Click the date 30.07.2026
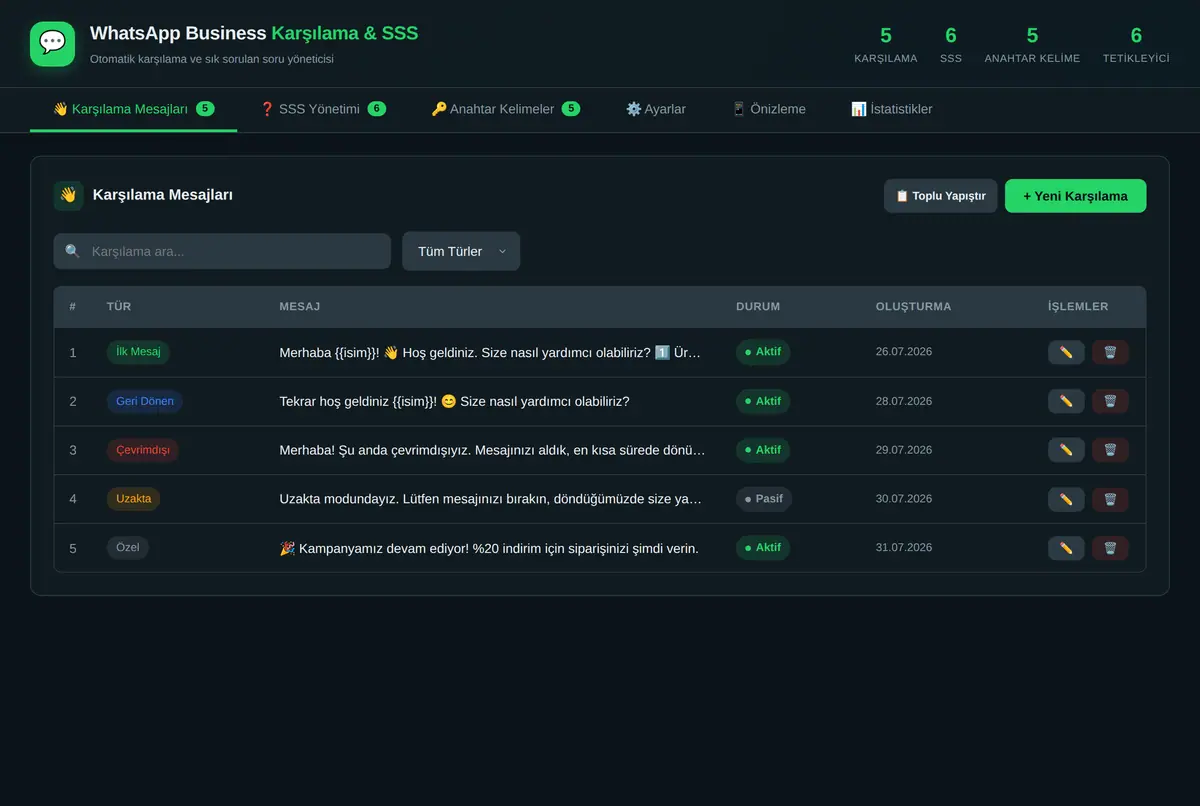Screen dimensions: 1200x806 point(903,499)
